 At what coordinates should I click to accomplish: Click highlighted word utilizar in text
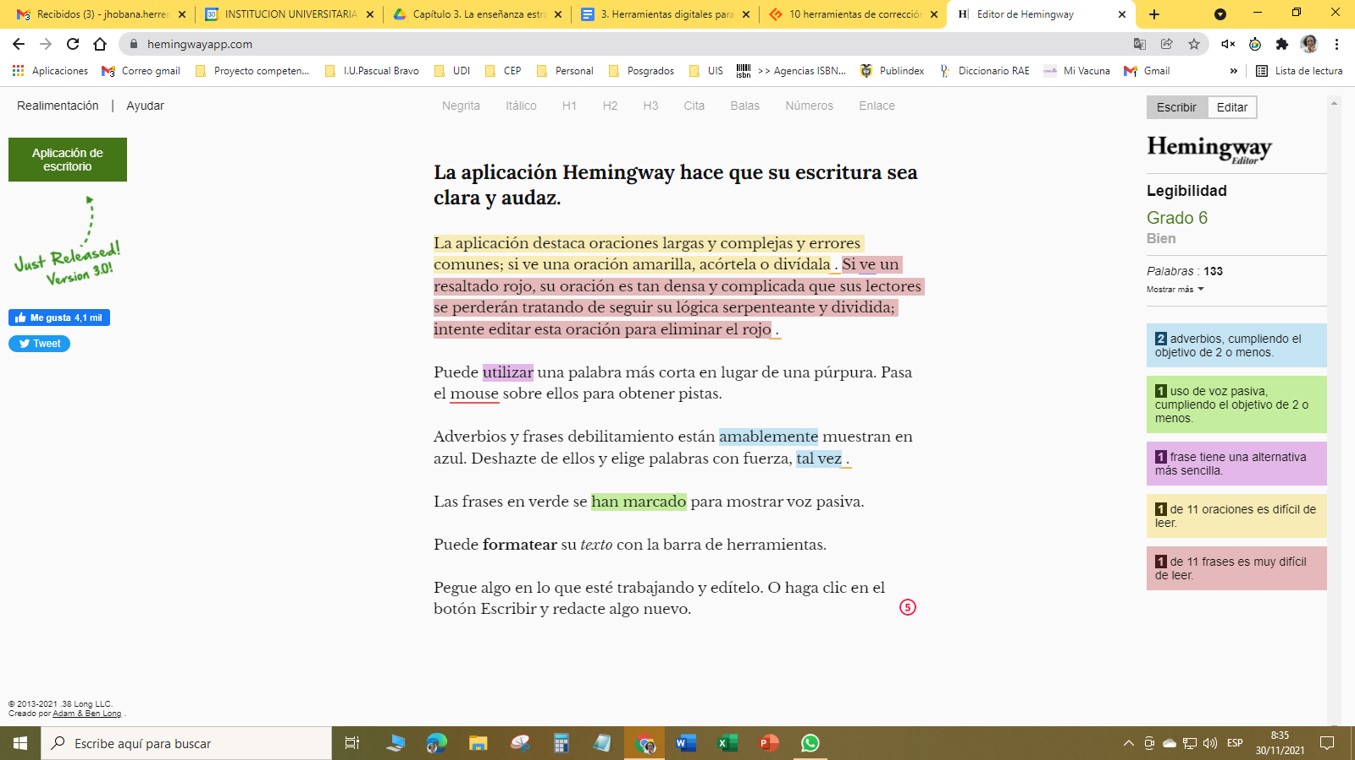tap(508, 372)
